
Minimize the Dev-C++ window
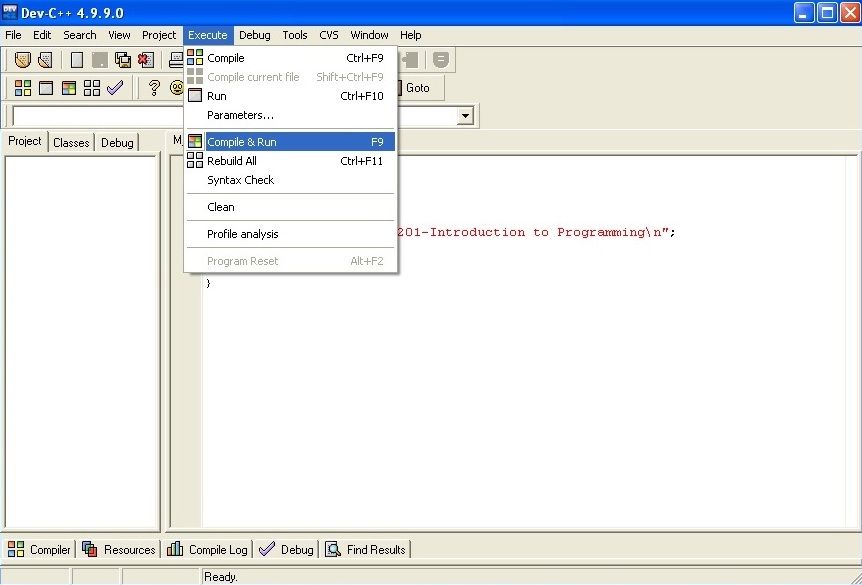coord(804,13)
